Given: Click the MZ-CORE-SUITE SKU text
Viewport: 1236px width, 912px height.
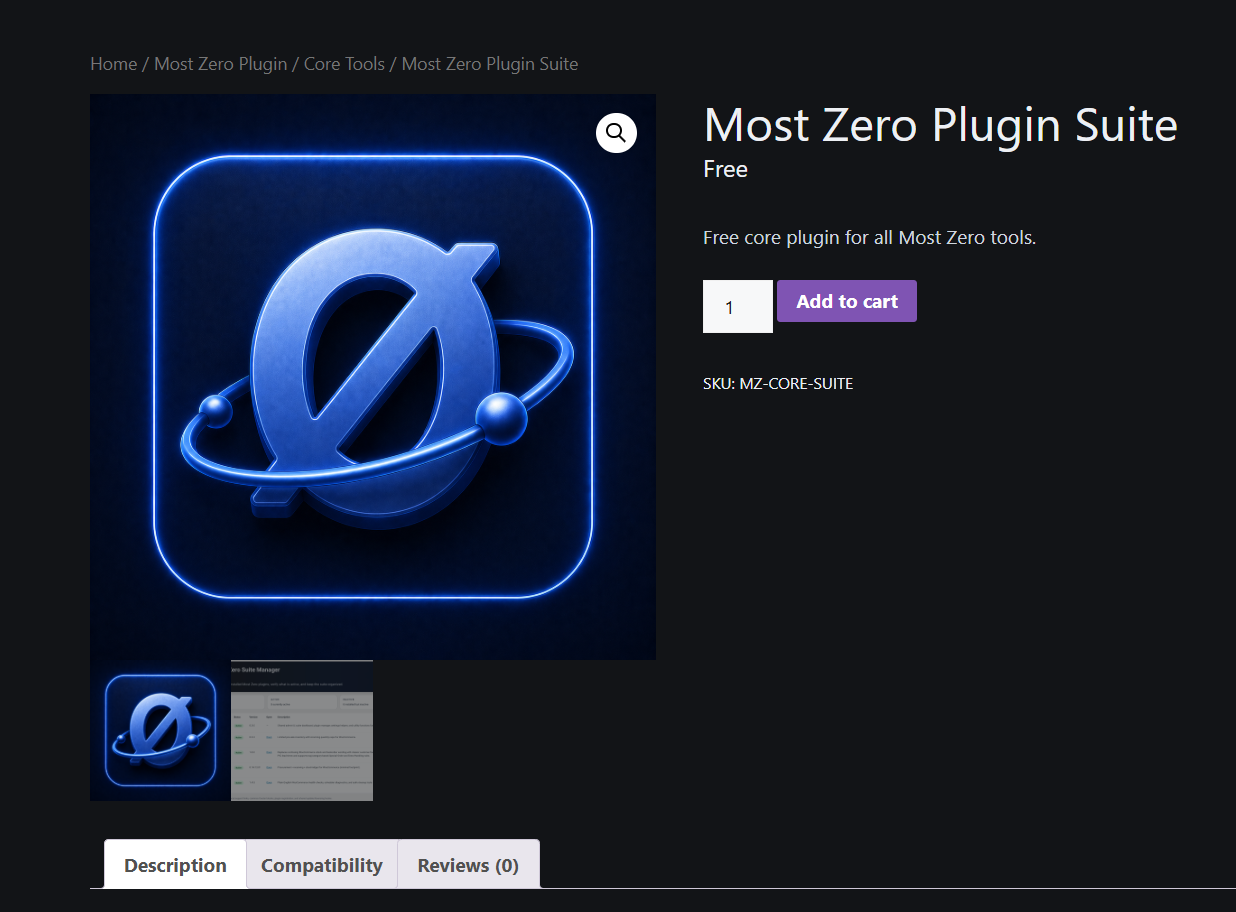Looking at the screenshot, I should (x=796, y=384).
